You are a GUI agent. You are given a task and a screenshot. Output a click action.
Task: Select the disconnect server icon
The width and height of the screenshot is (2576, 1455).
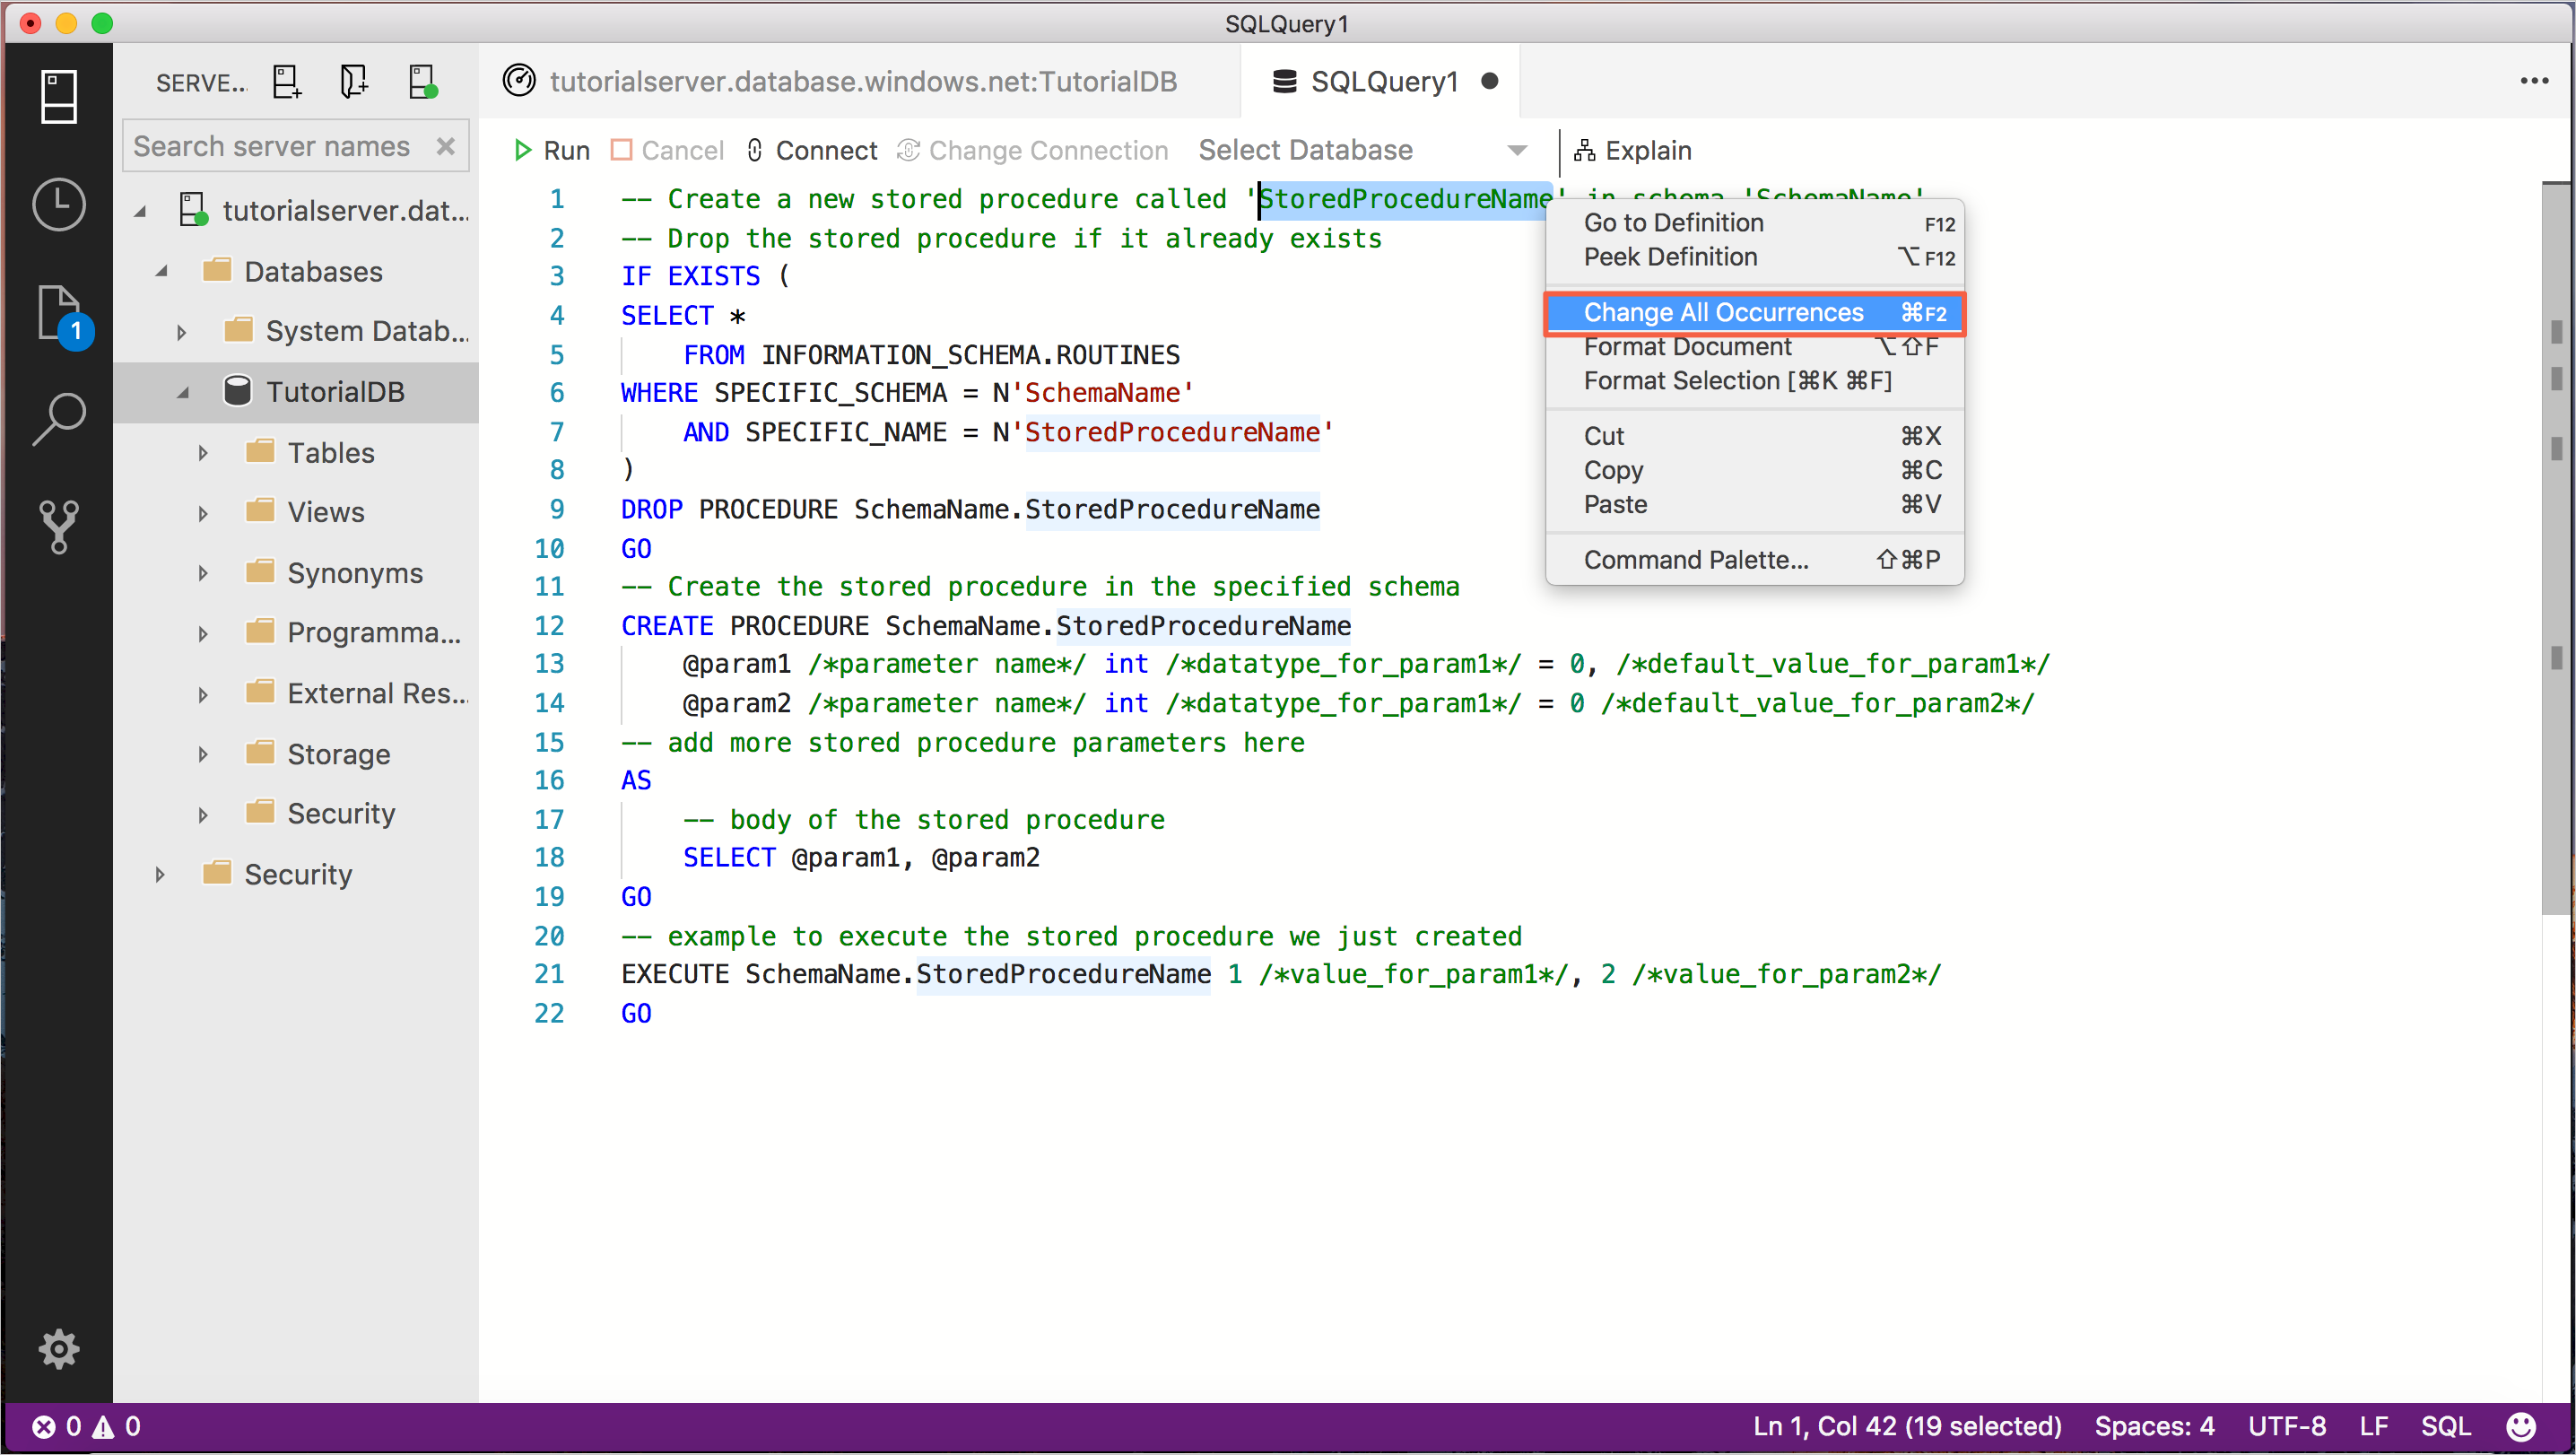(x=419, y=82)
